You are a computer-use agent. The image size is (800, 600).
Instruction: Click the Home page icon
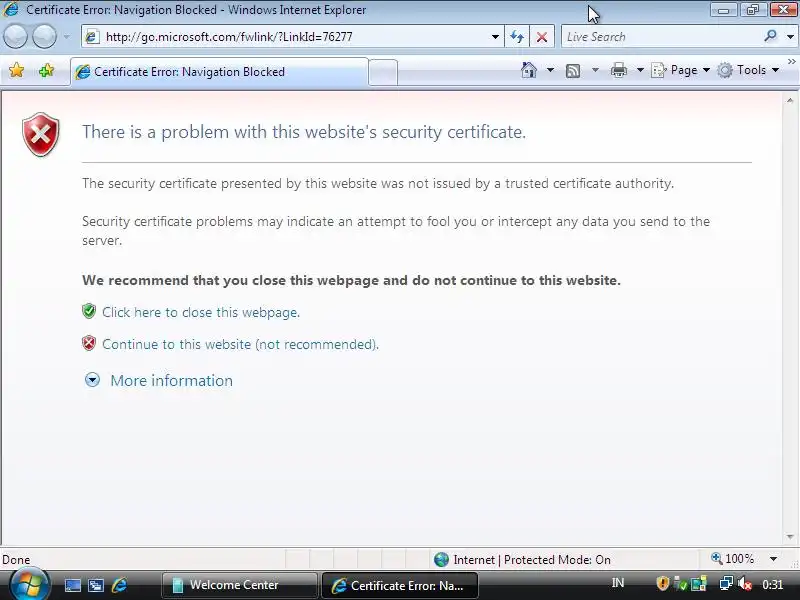coord(529,70)
